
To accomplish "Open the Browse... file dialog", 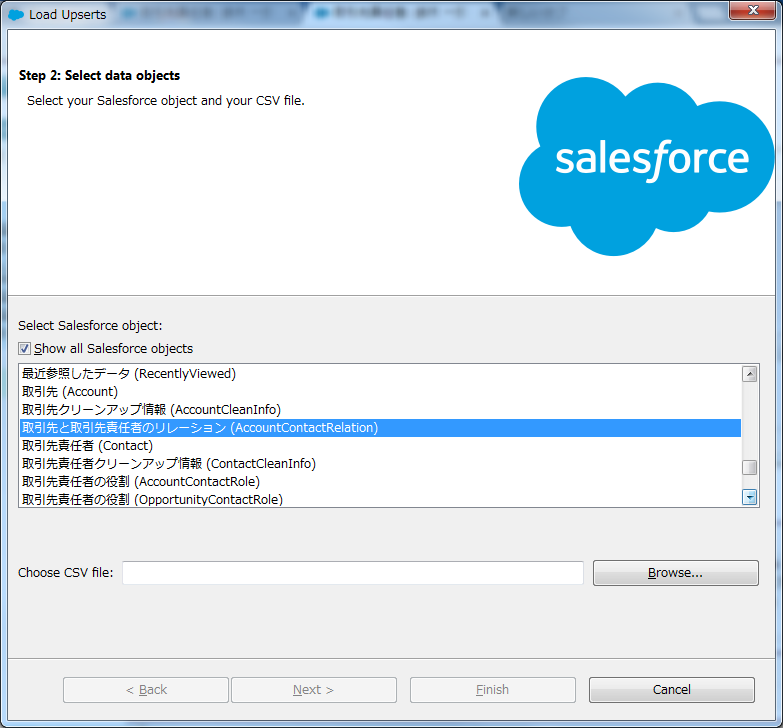I will point(676,573).
